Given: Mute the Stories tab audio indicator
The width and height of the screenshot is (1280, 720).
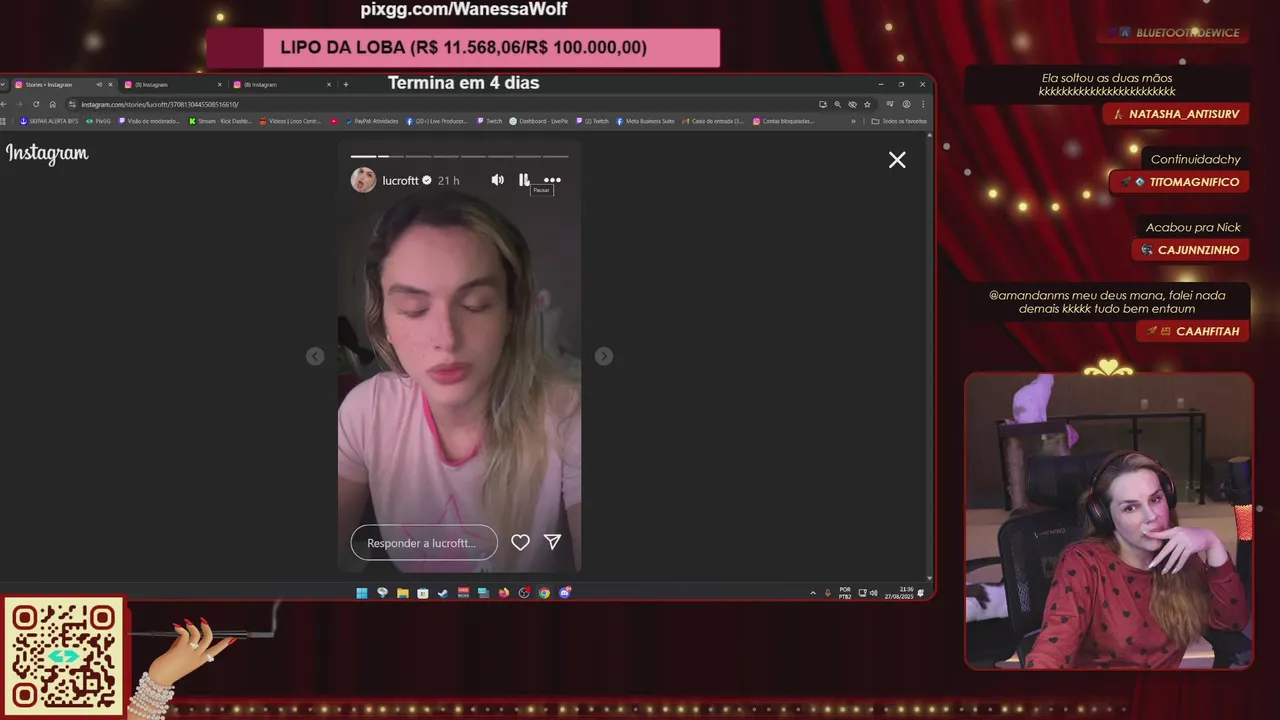Looking at the screenshot, I should (x=99, y=85).
